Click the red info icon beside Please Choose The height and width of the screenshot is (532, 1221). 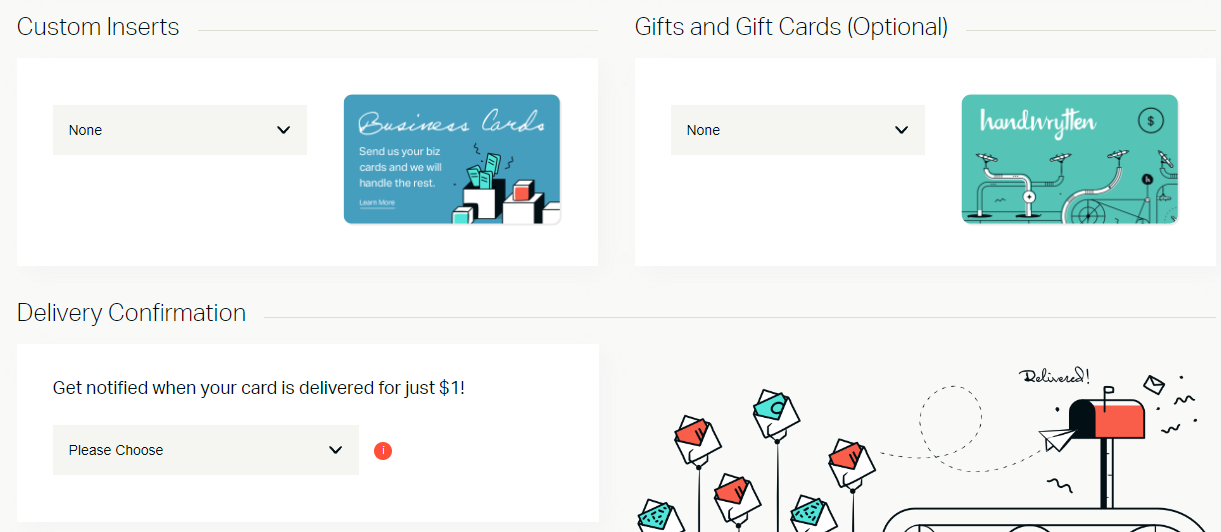coord(383,451)
